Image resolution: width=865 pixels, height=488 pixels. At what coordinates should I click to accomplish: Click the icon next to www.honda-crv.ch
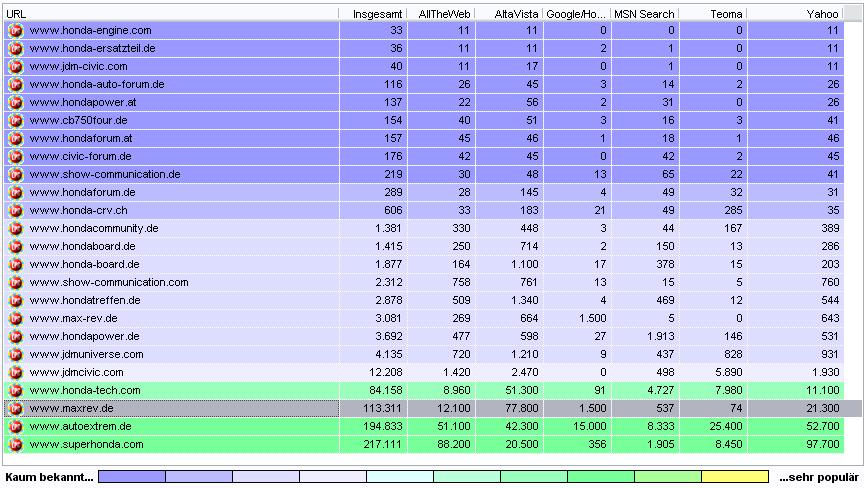coord(15,211)
